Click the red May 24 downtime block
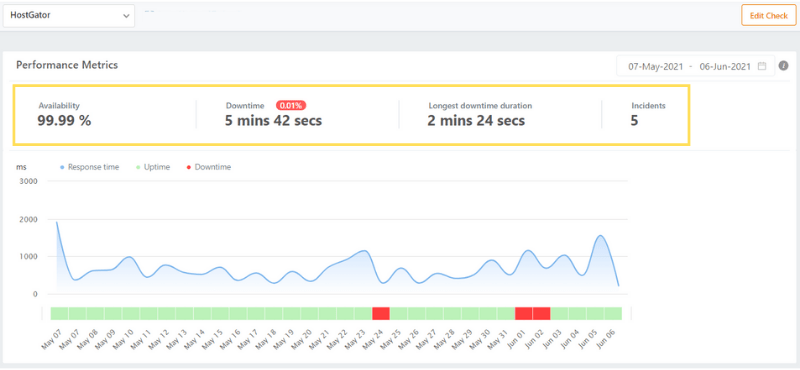This screenshot has width=800, height=370. coord(381,313)
